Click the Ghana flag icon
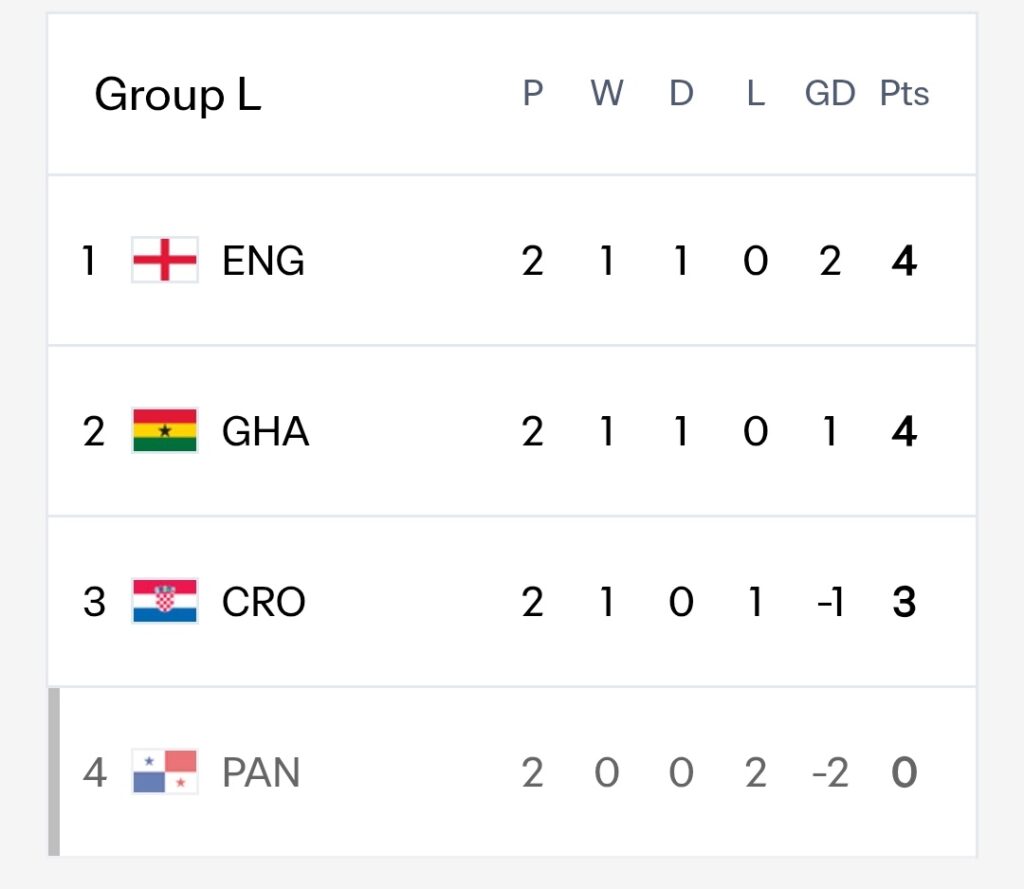Screen dimensions: 1024x889 click(x=165, y=430)
